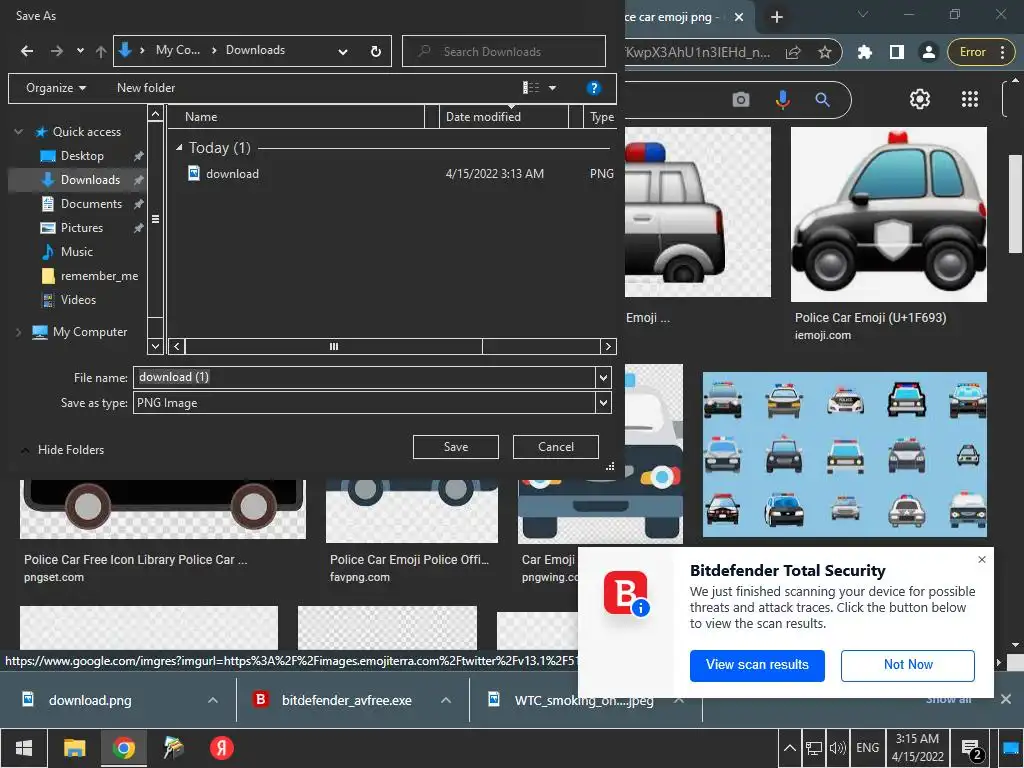The width and height of the screenshot is (1024, 768).
Task: Open File Explorer from taskbar
Action: 74,748
